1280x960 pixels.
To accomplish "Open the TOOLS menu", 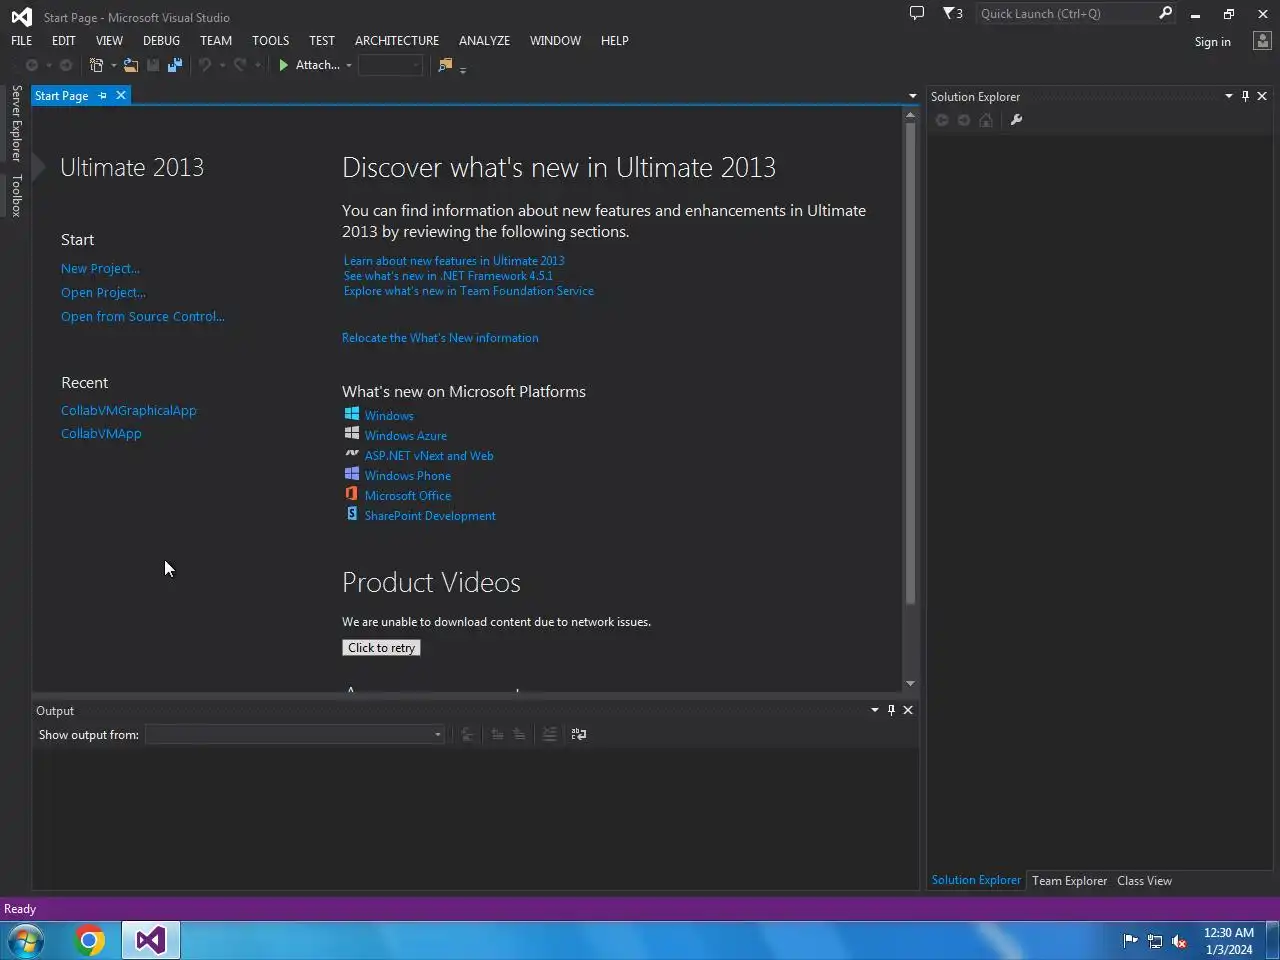I will pos(270,40).
